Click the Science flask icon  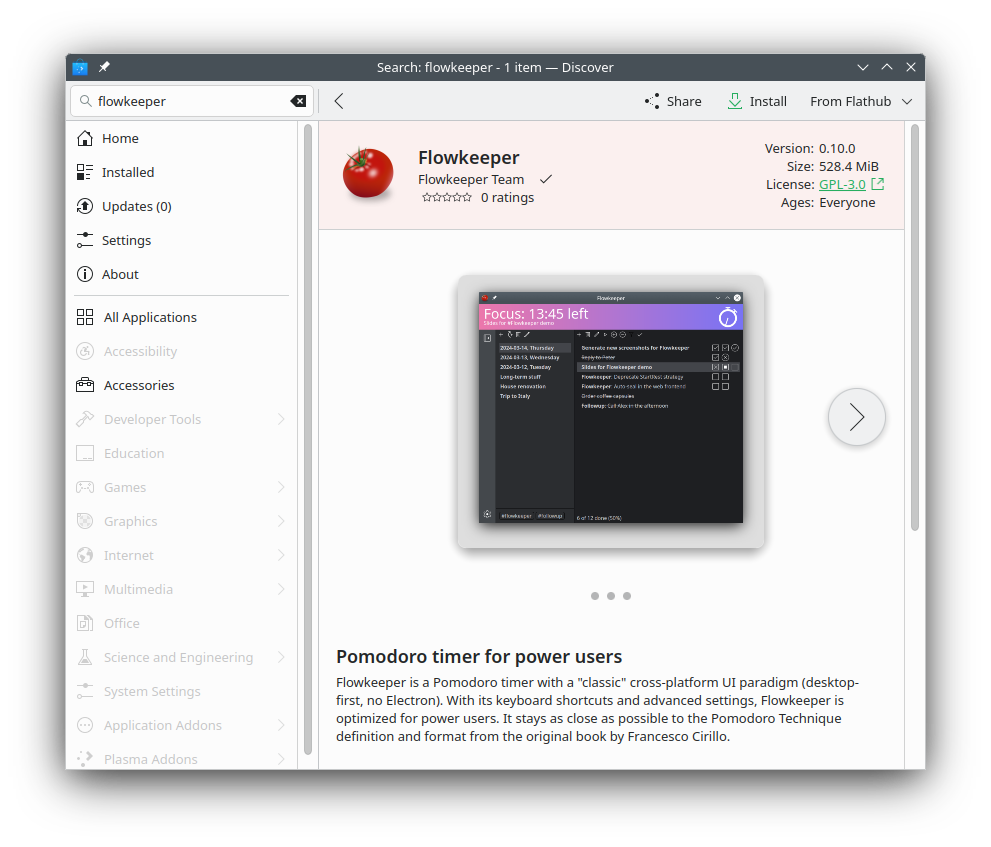coord(85,657)
